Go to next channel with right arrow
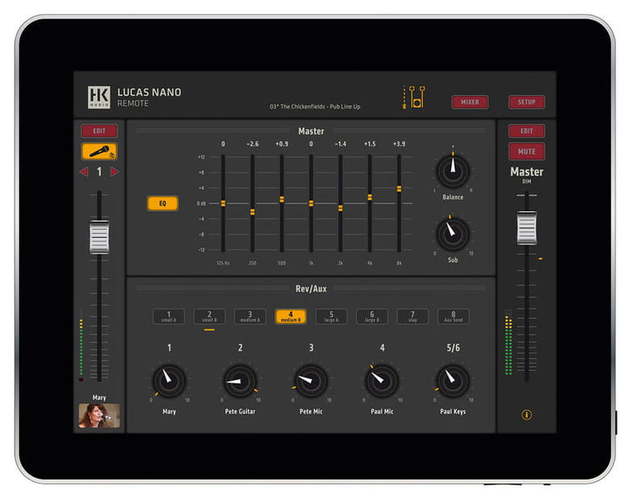Screen dimensions: 632x500 pyautogui.click(x=115, y=172)
